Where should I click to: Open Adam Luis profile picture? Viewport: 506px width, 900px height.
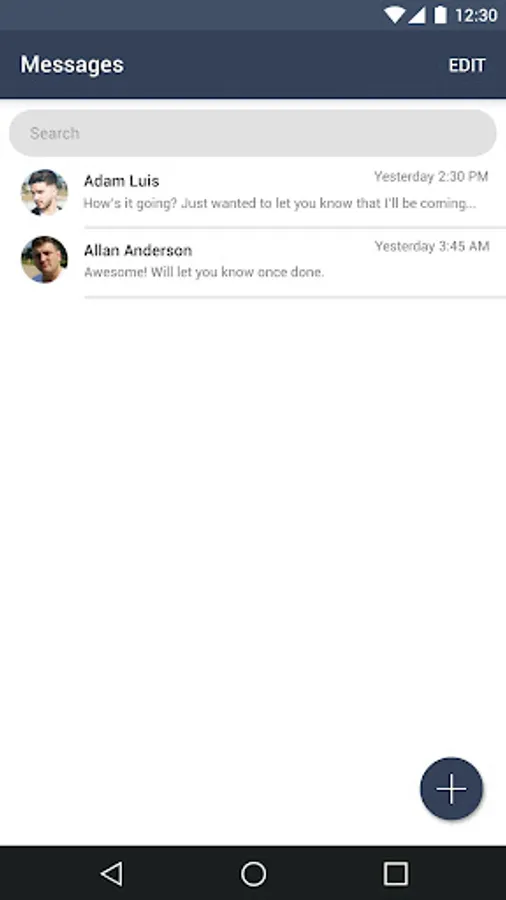[x=44, y=192]
